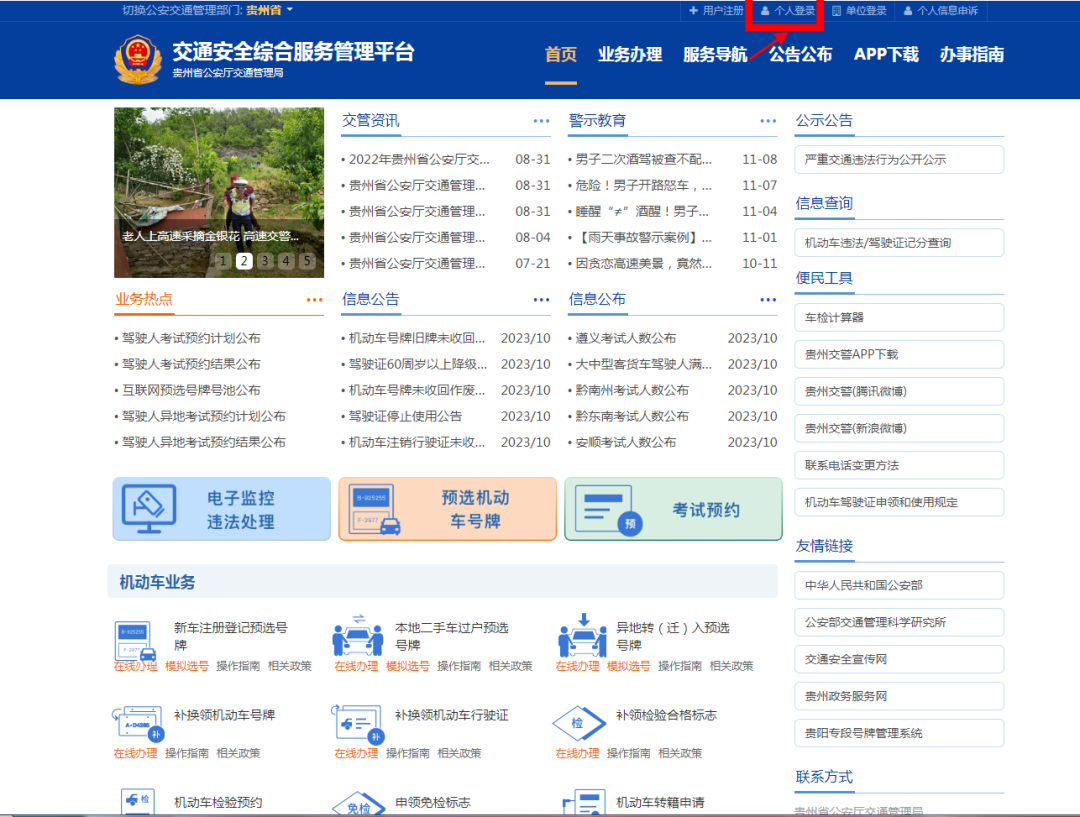Click the 补领检验合格标志 icon
1080x817 pixels.
pyautogui.click(x=579, y=723)
